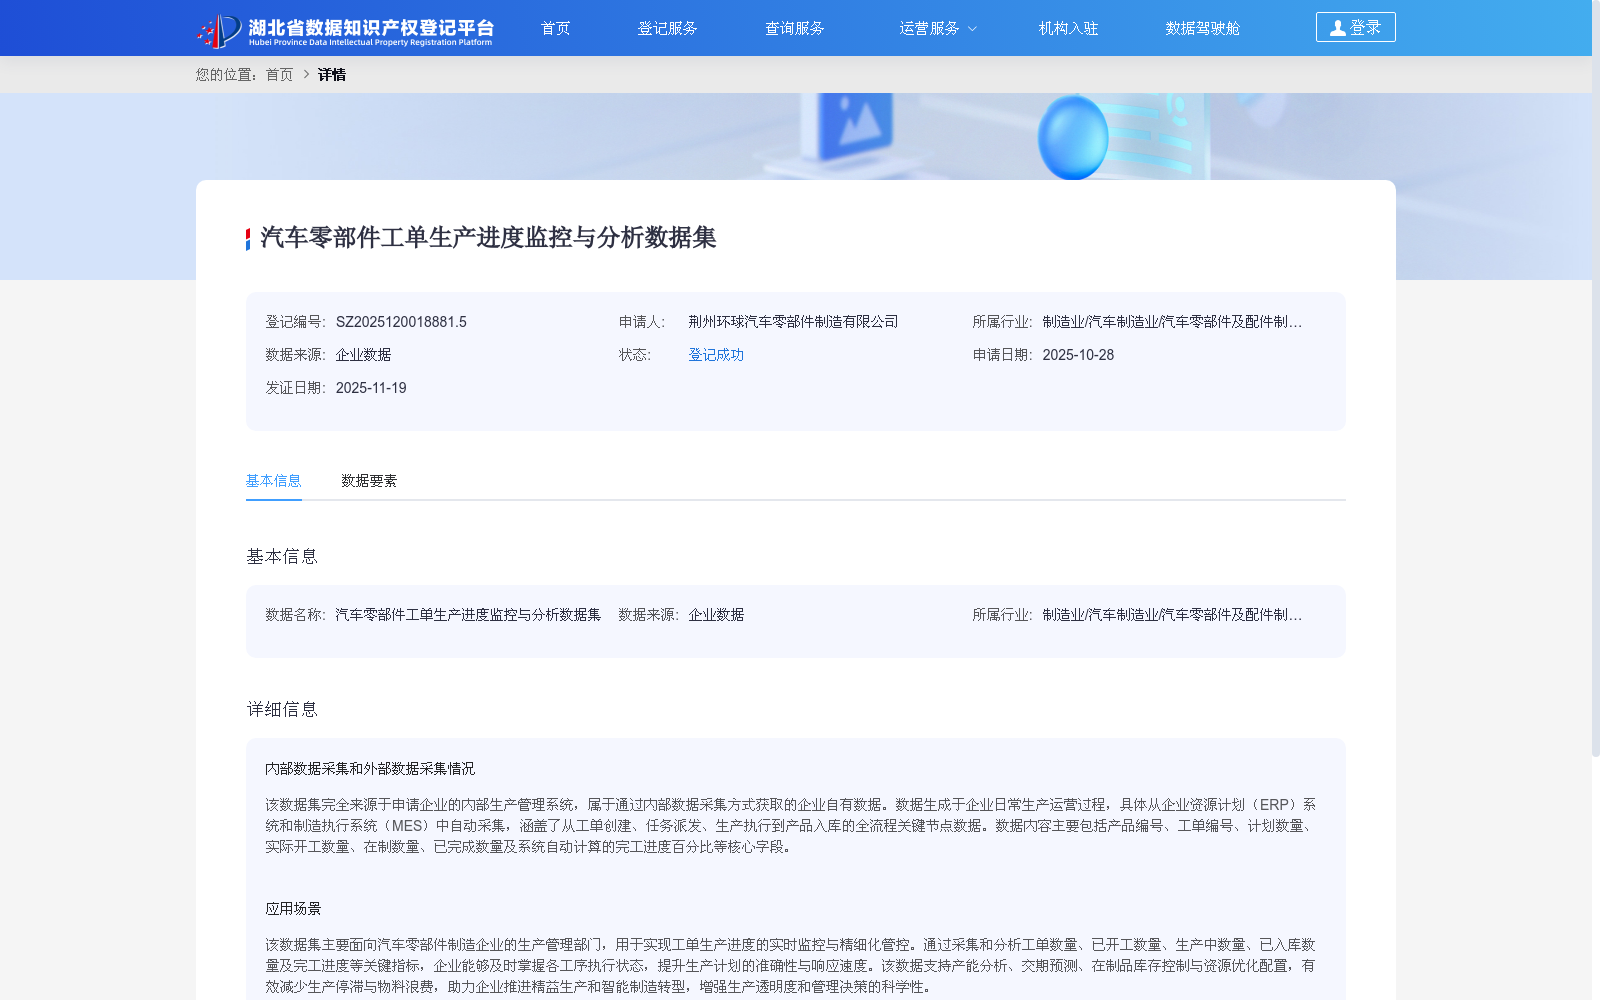Click the red-blue title marker beside dataset name
The width and height of the screenshot is (1600, 1000).
[x=246, y=238]
